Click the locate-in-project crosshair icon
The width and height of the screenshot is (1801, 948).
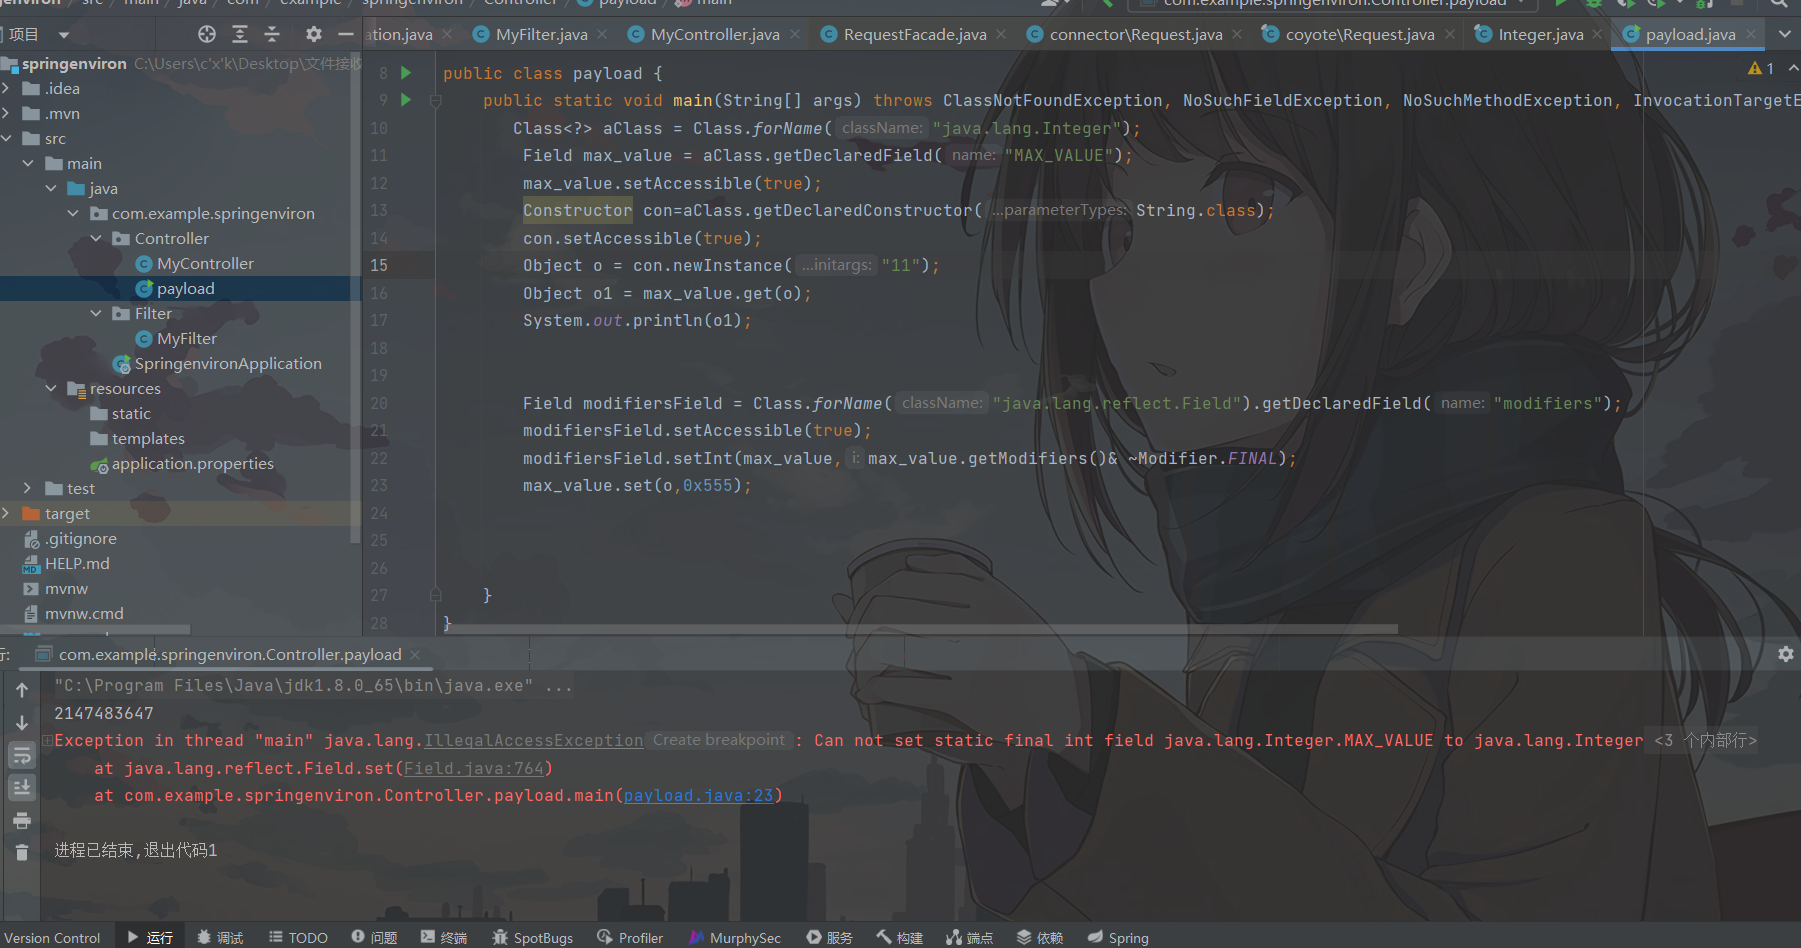point(206,35)
